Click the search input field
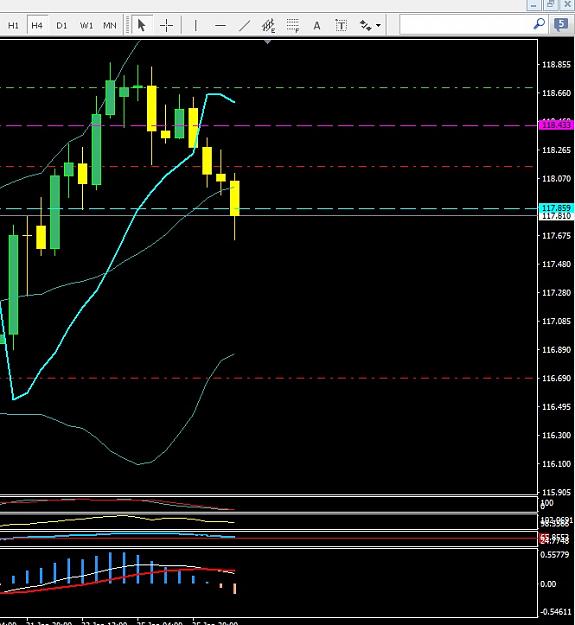 [465, 25]
